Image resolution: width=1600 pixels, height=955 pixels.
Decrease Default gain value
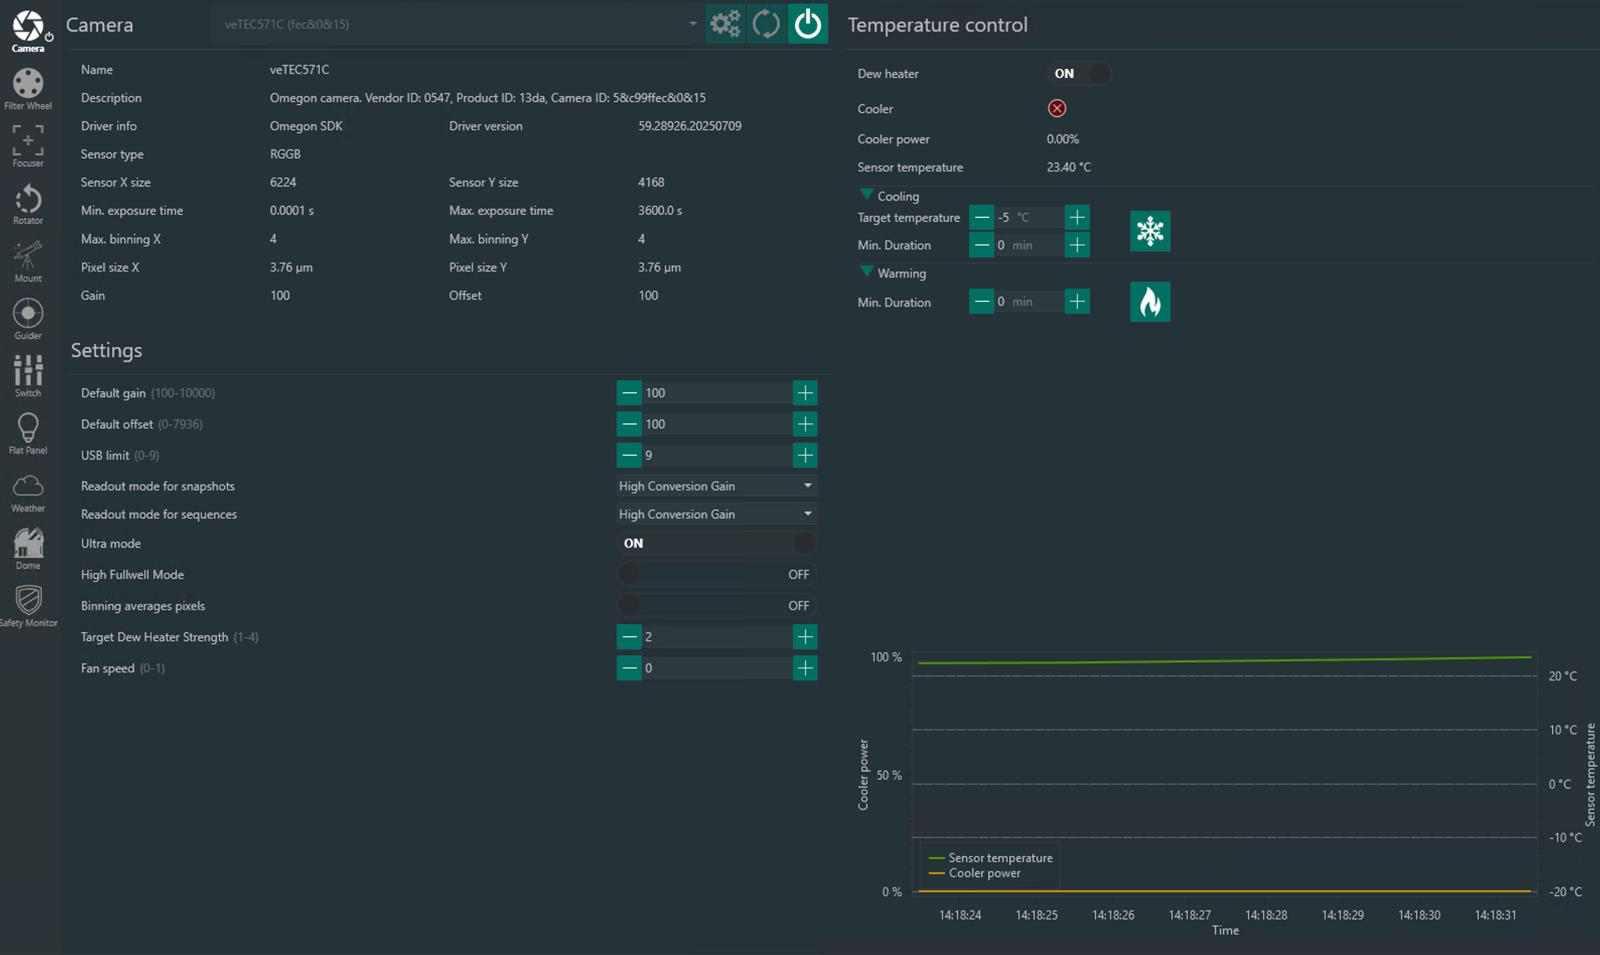pos(629,393)
